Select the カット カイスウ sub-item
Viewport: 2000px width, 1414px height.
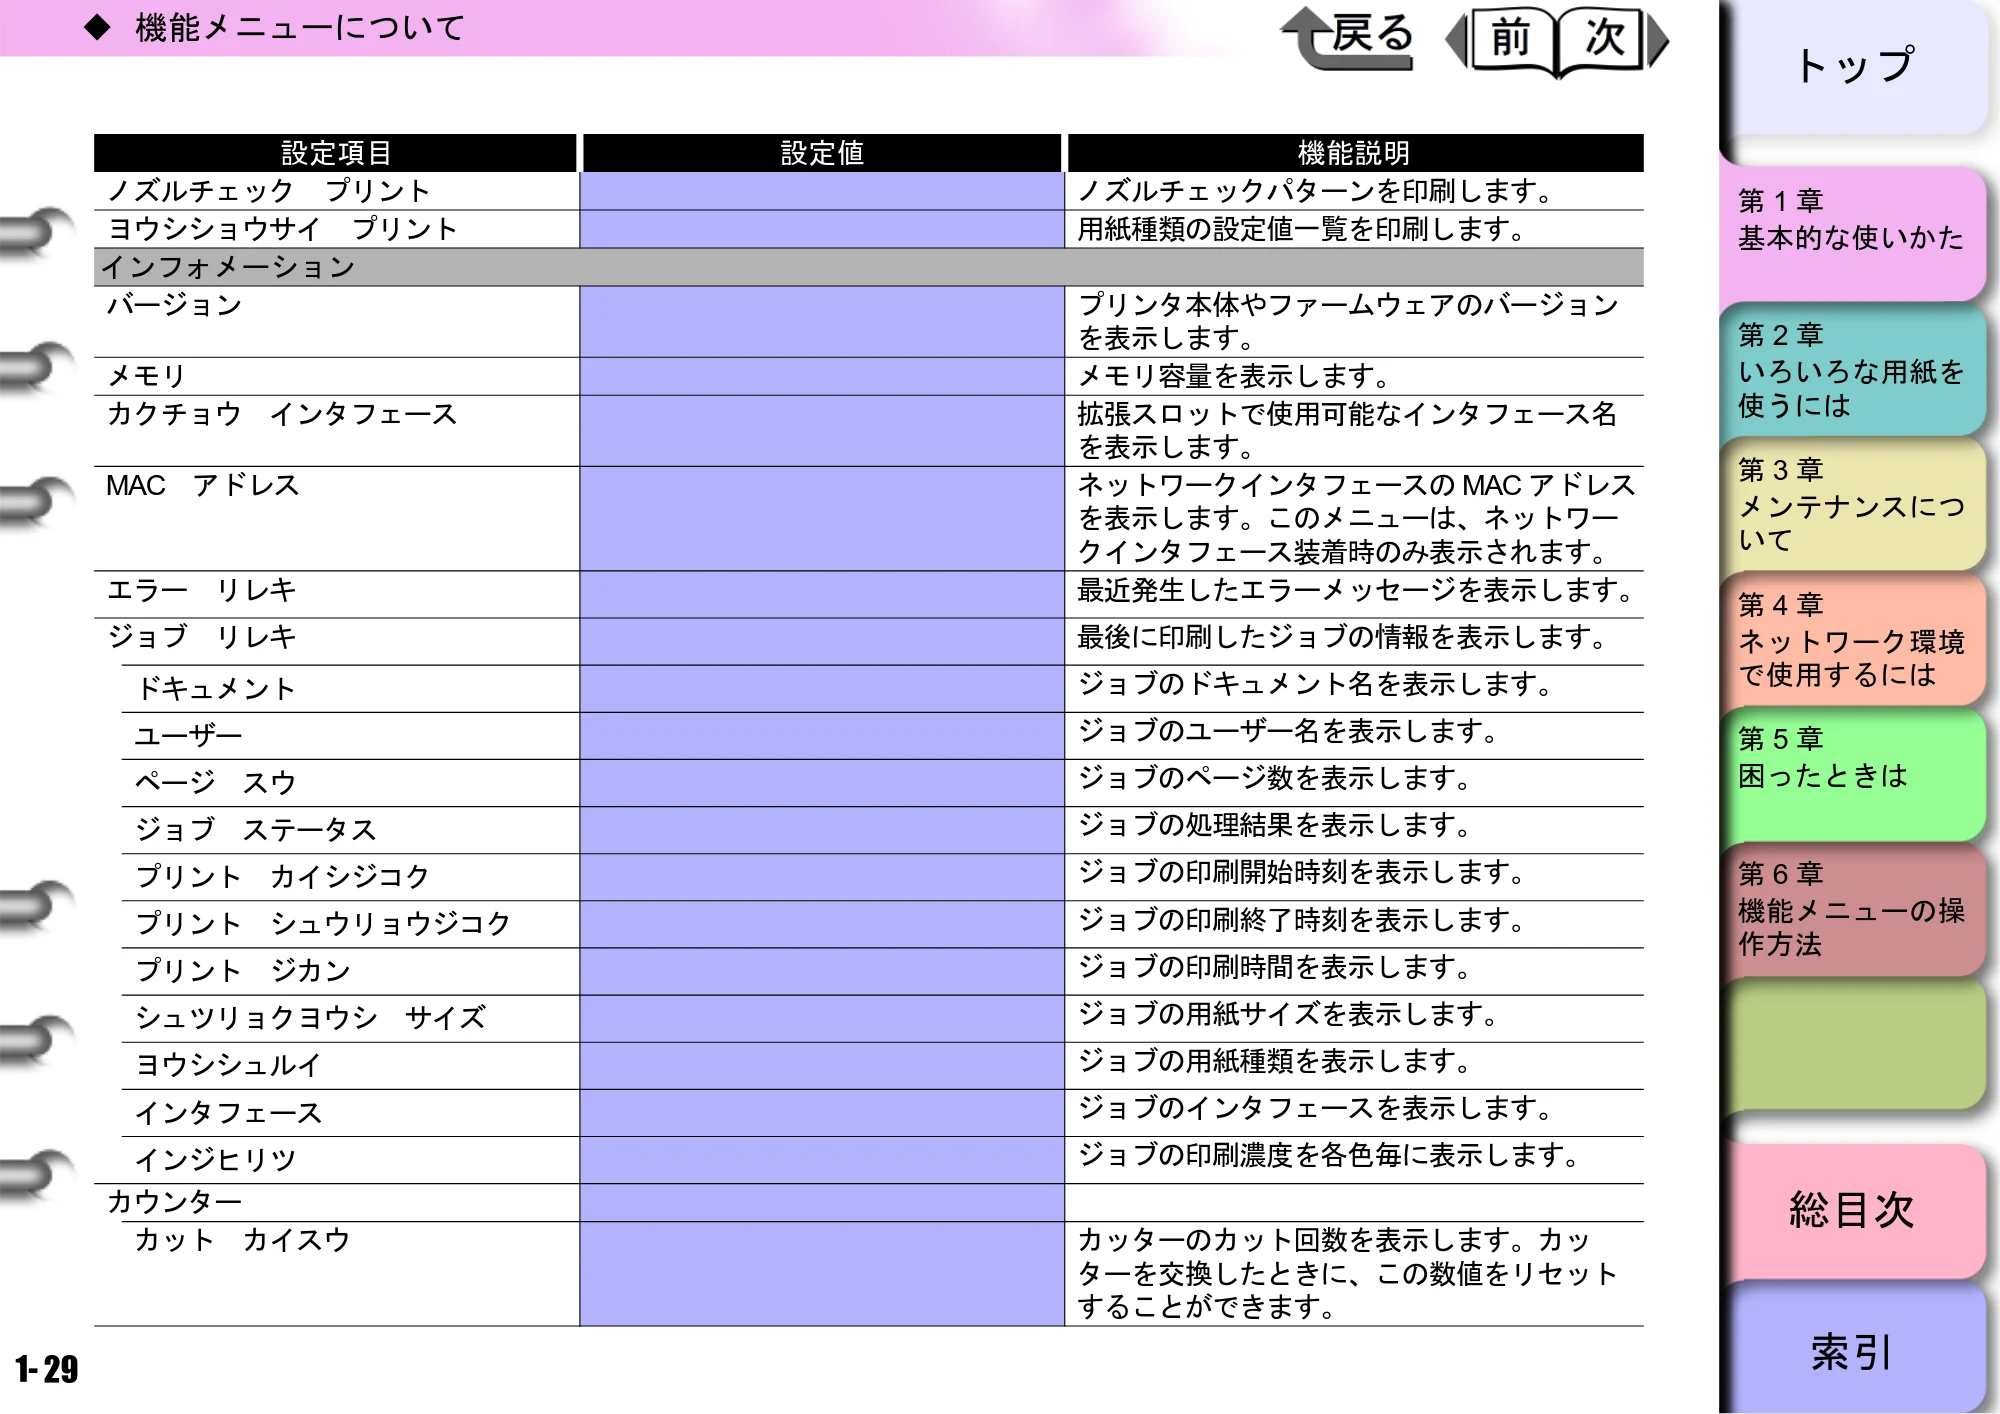242,1240
